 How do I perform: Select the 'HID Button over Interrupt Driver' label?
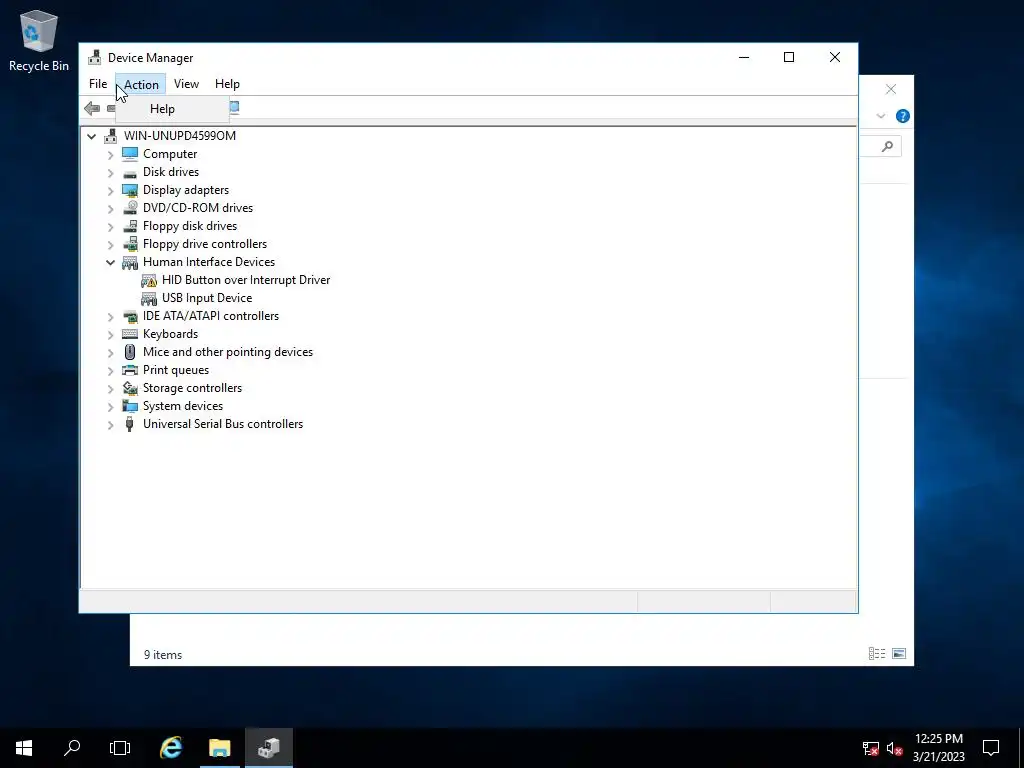click(246, 280)
